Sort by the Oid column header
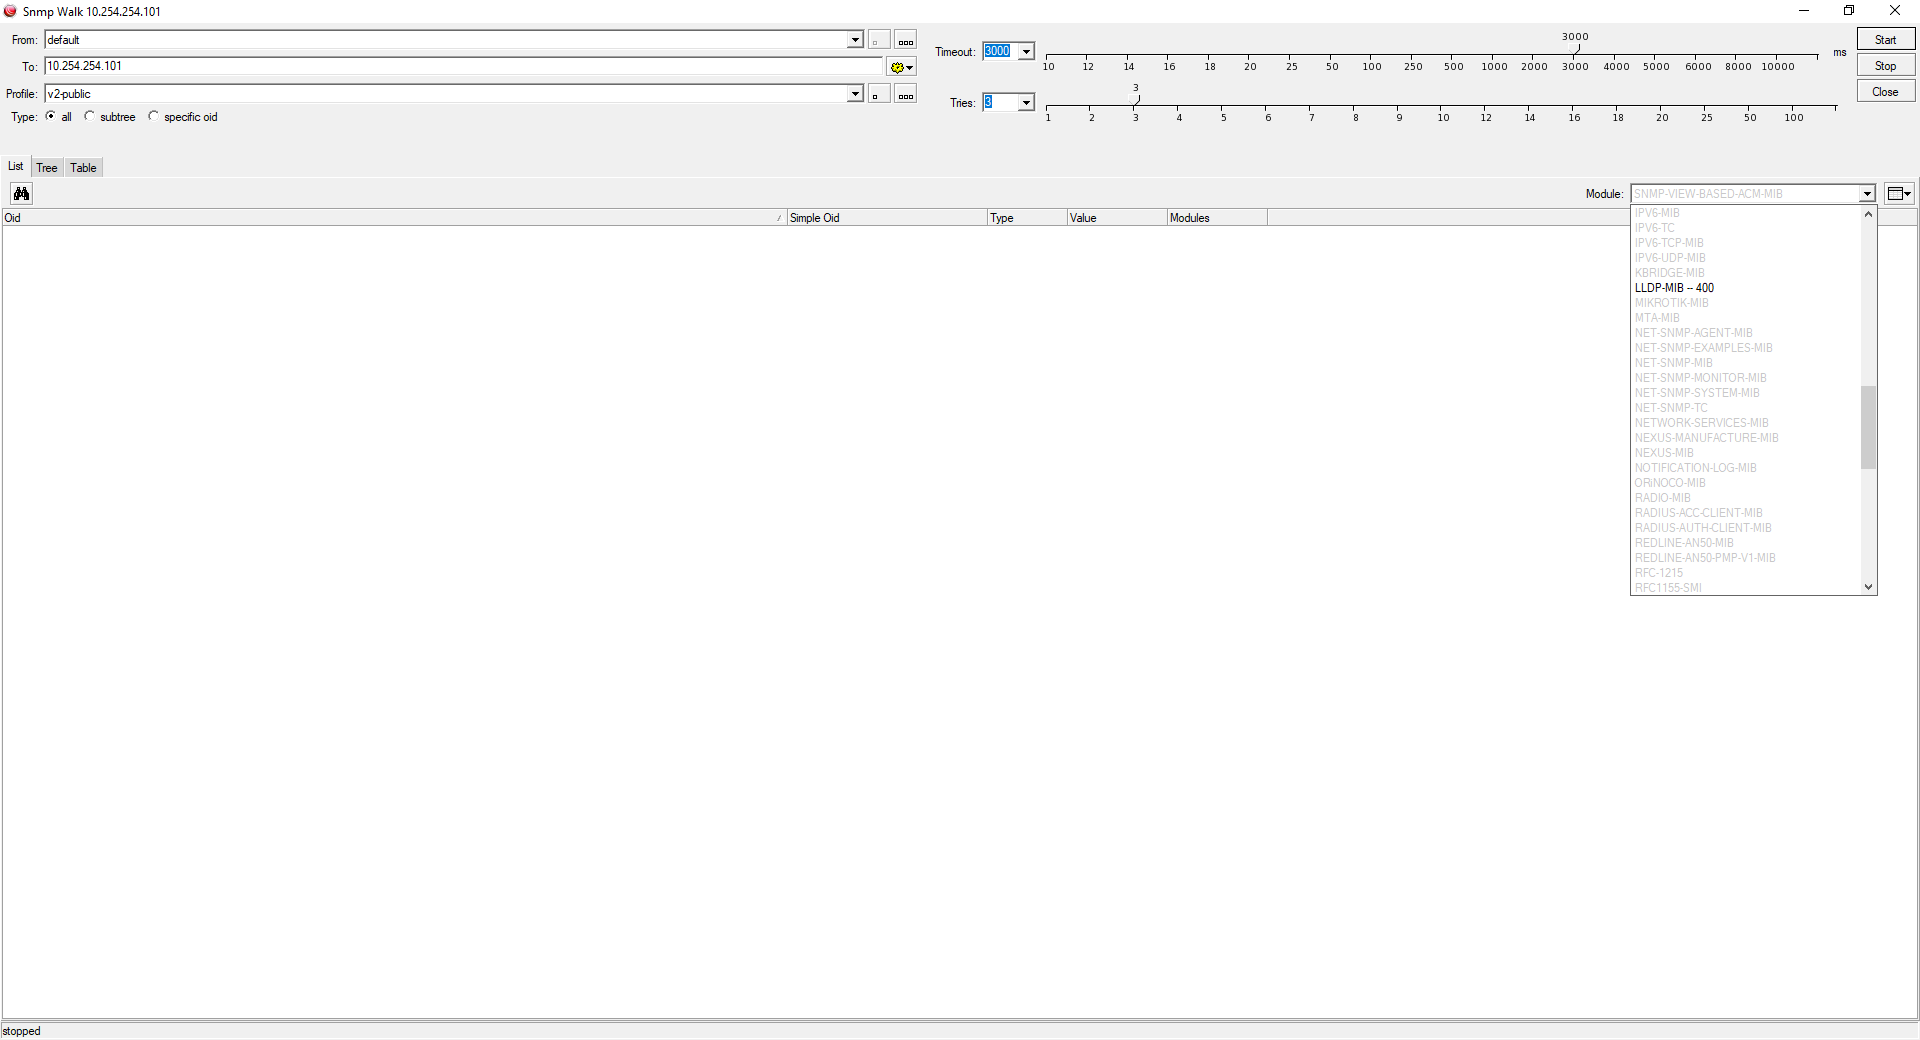 (x=394, y=218)
